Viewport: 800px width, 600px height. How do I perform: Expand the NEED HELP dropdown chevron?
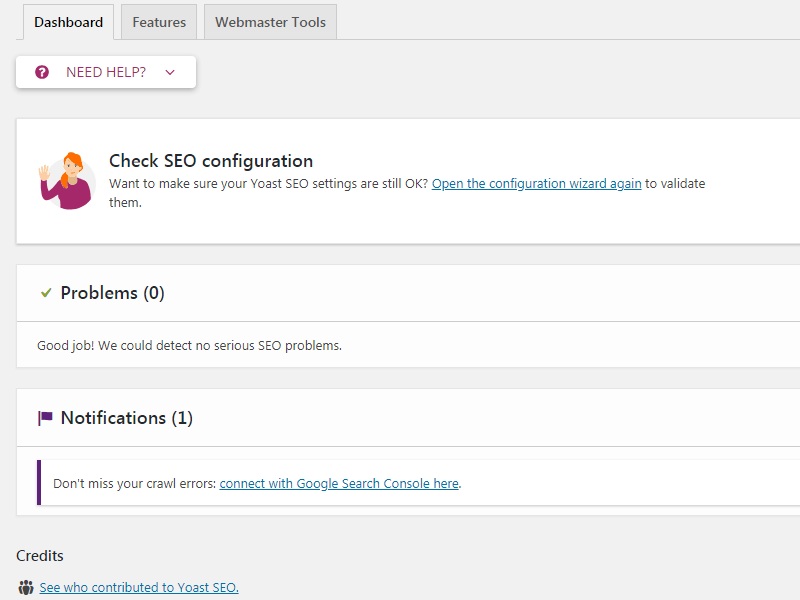[x=170, y=72]
